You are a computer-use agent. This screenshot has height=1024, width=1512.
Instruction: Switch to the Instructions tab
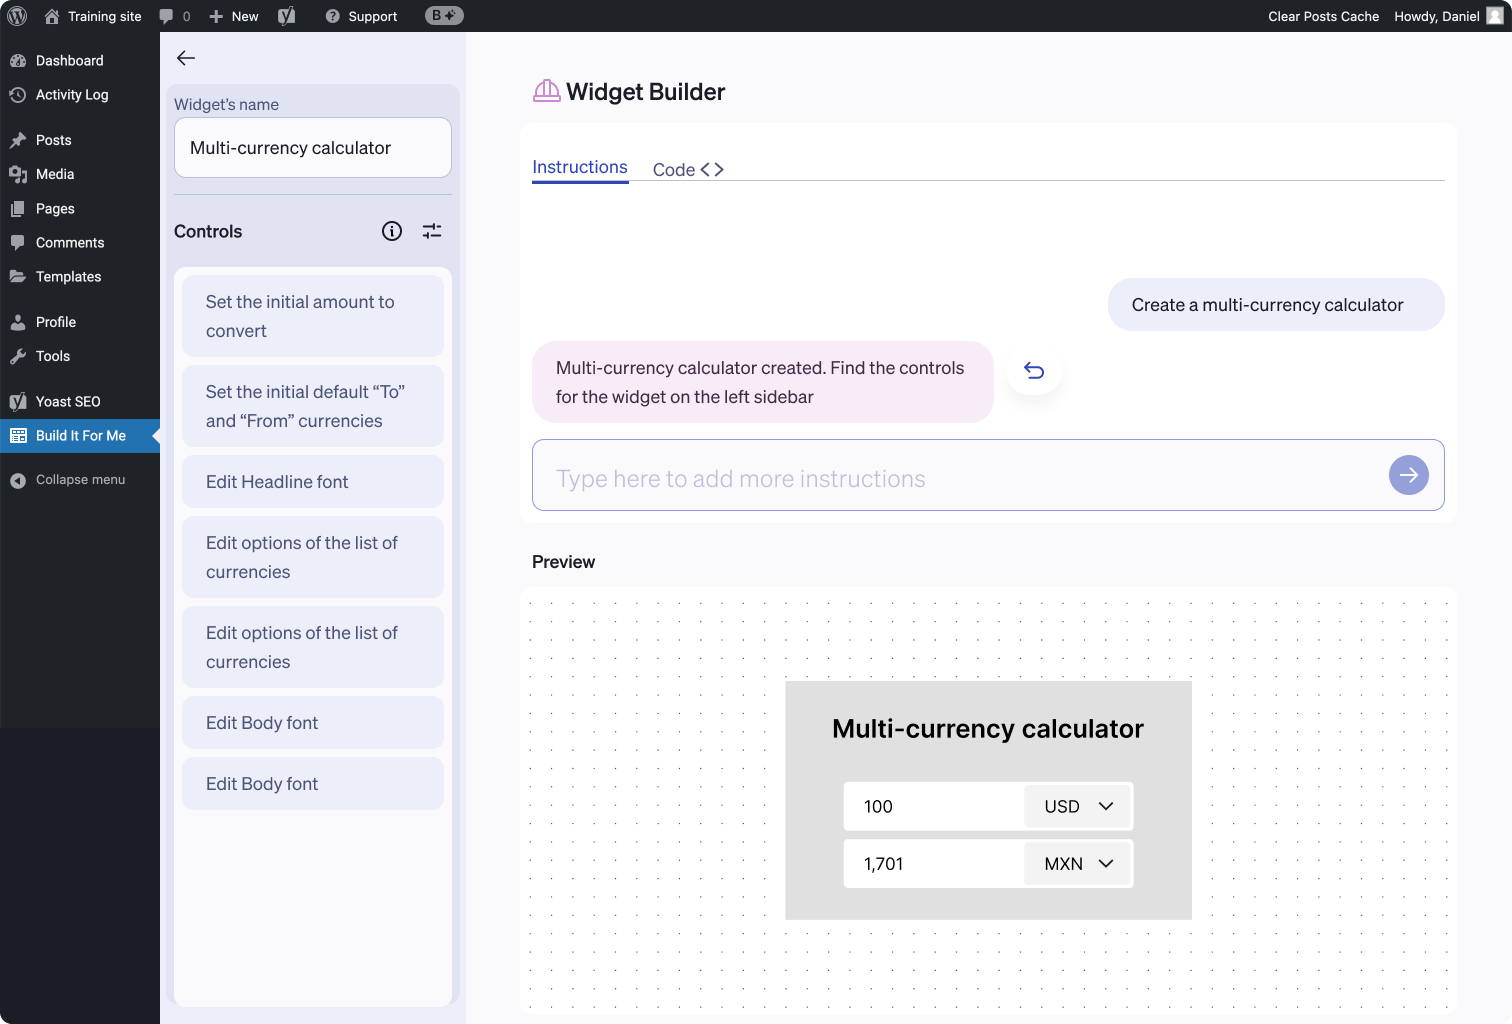(x=580, y=168)
